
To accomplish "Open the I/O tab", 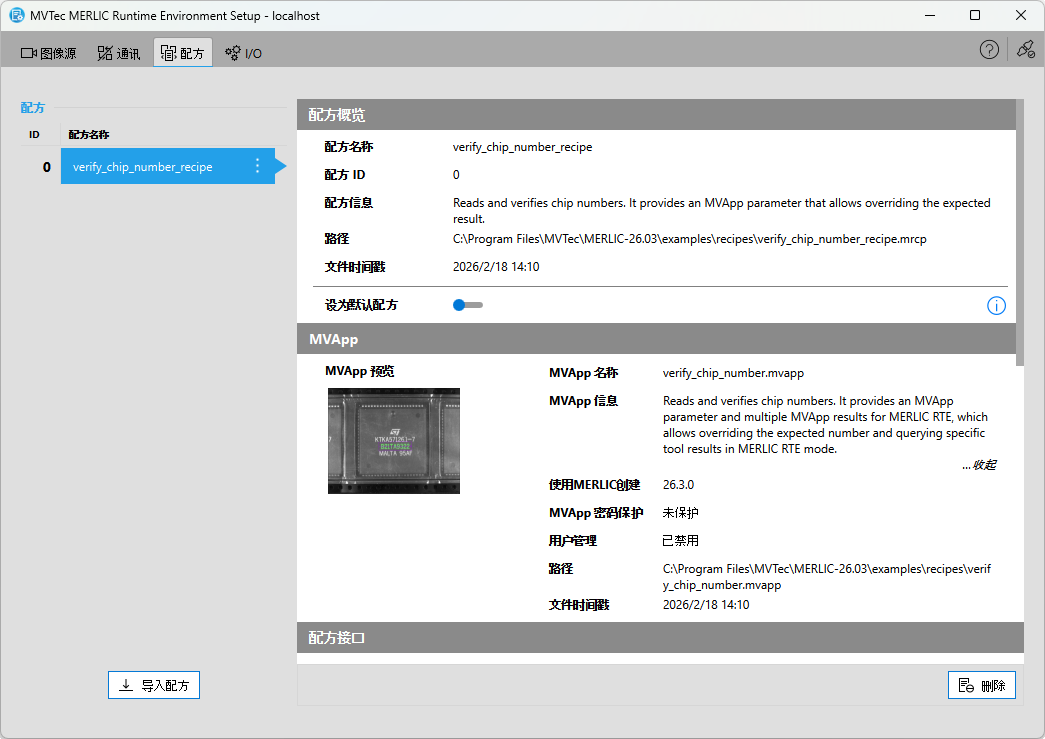I will [243, 53].
